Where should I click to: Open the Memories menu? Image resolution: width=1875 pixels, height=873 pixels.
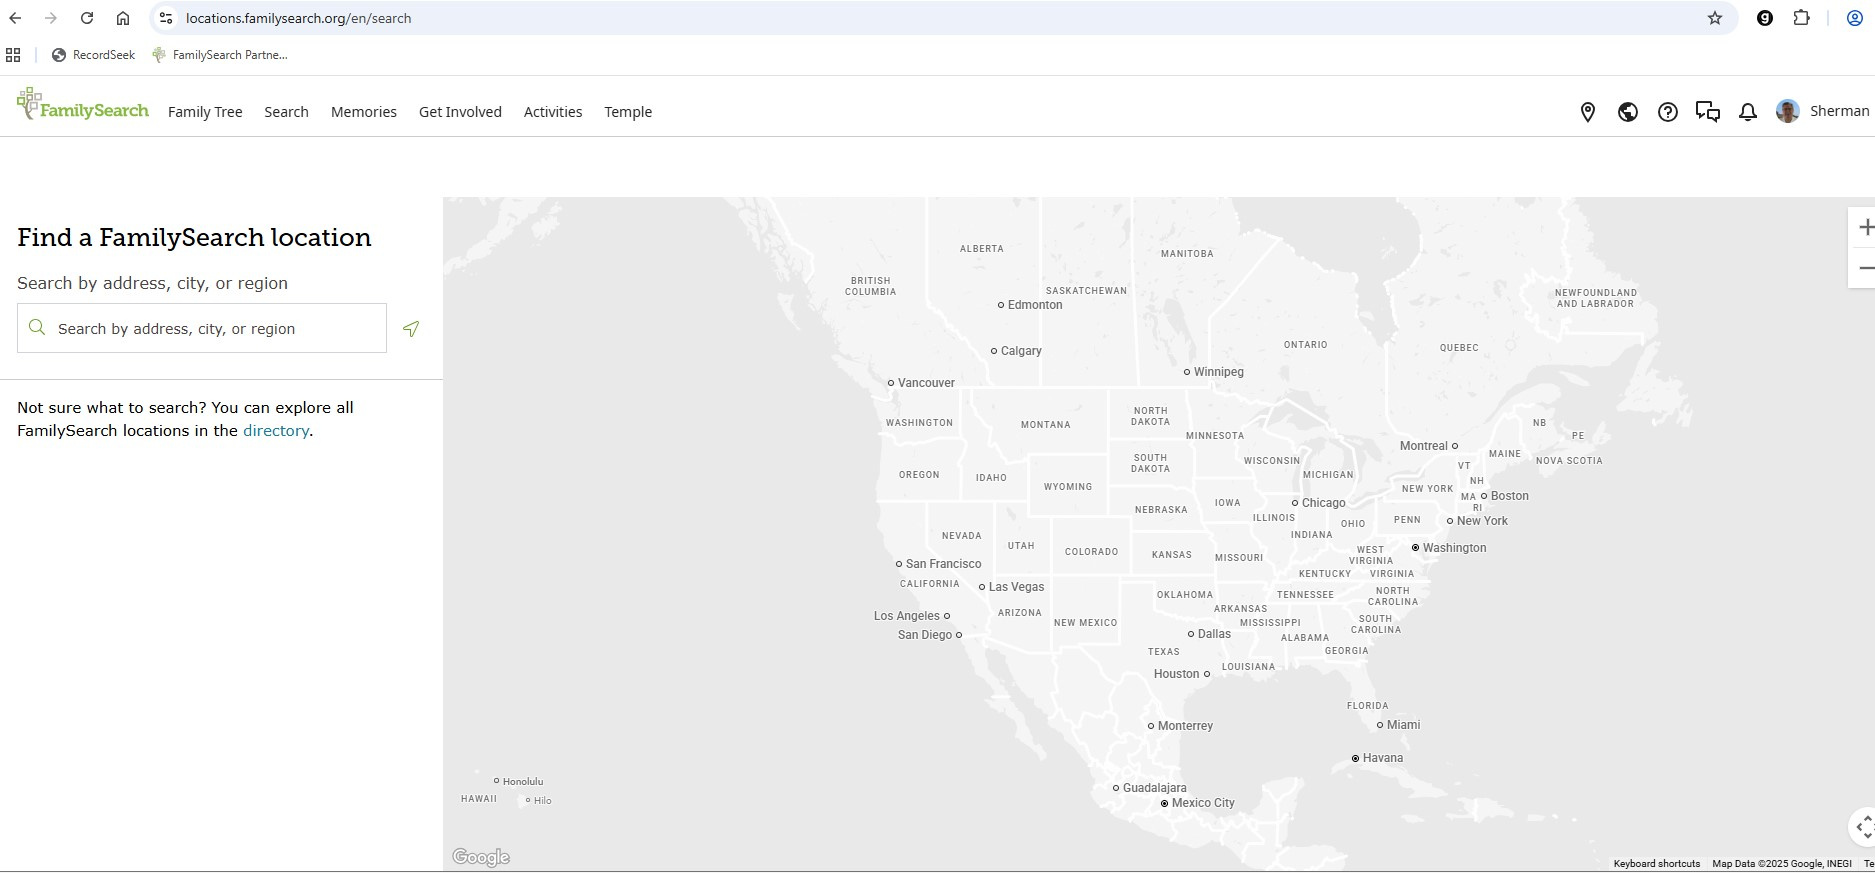(364, 112)
